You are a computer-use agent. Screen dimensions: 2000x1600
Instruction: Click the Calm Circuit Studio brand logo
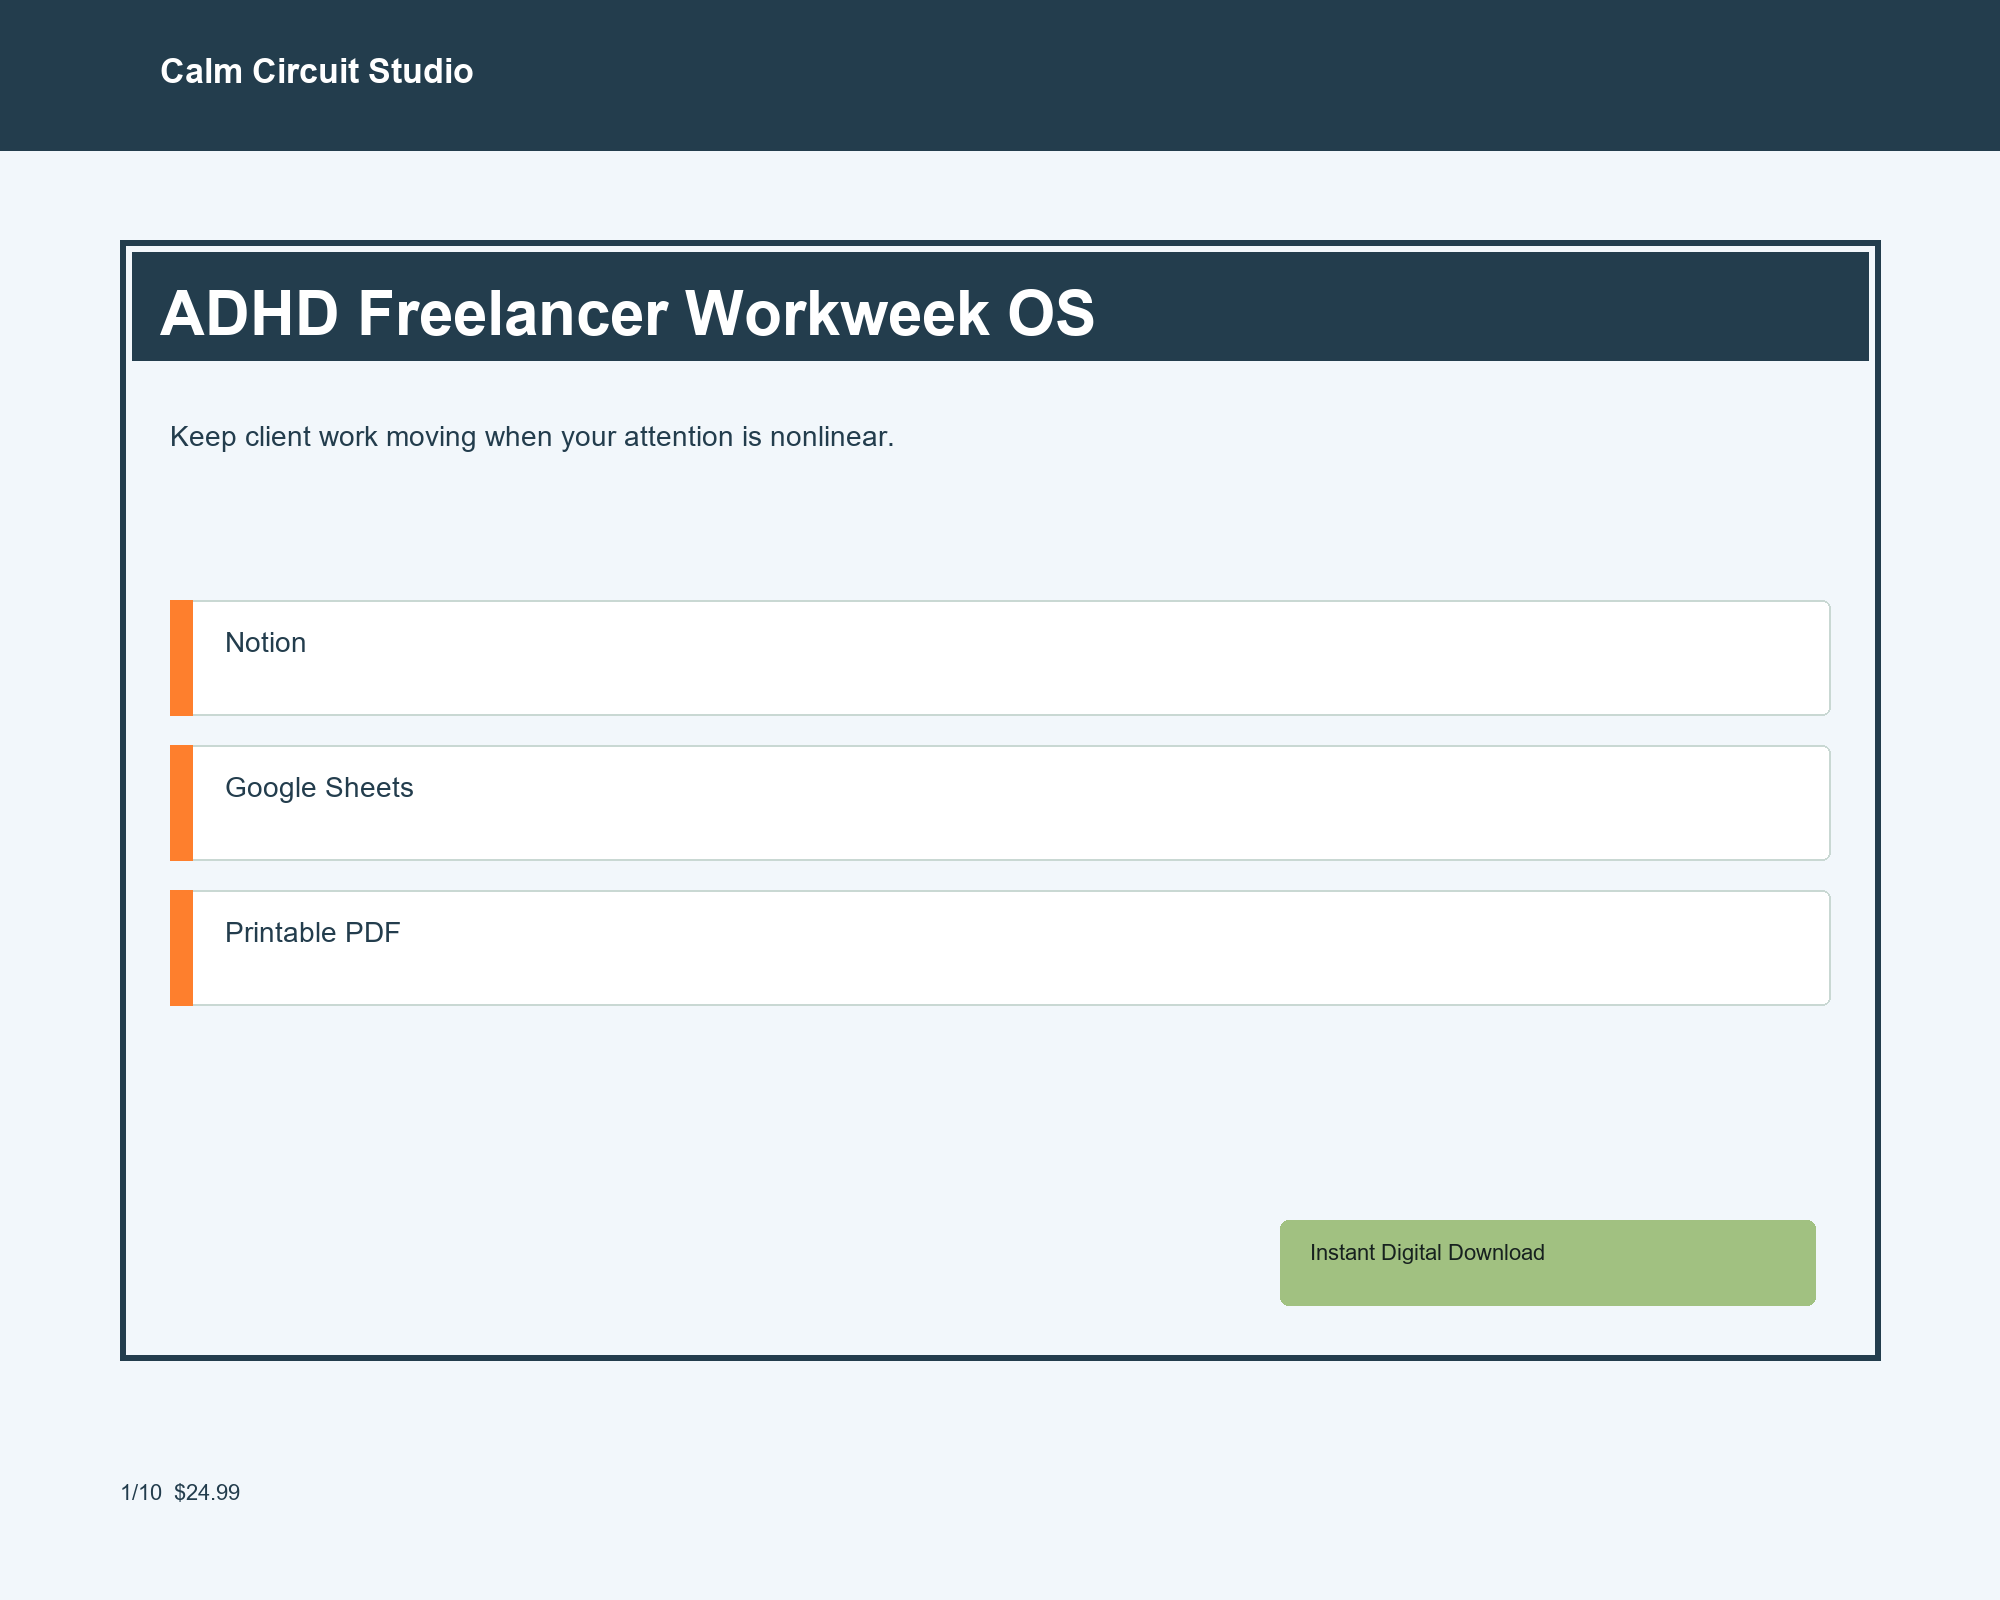[316, 71]
